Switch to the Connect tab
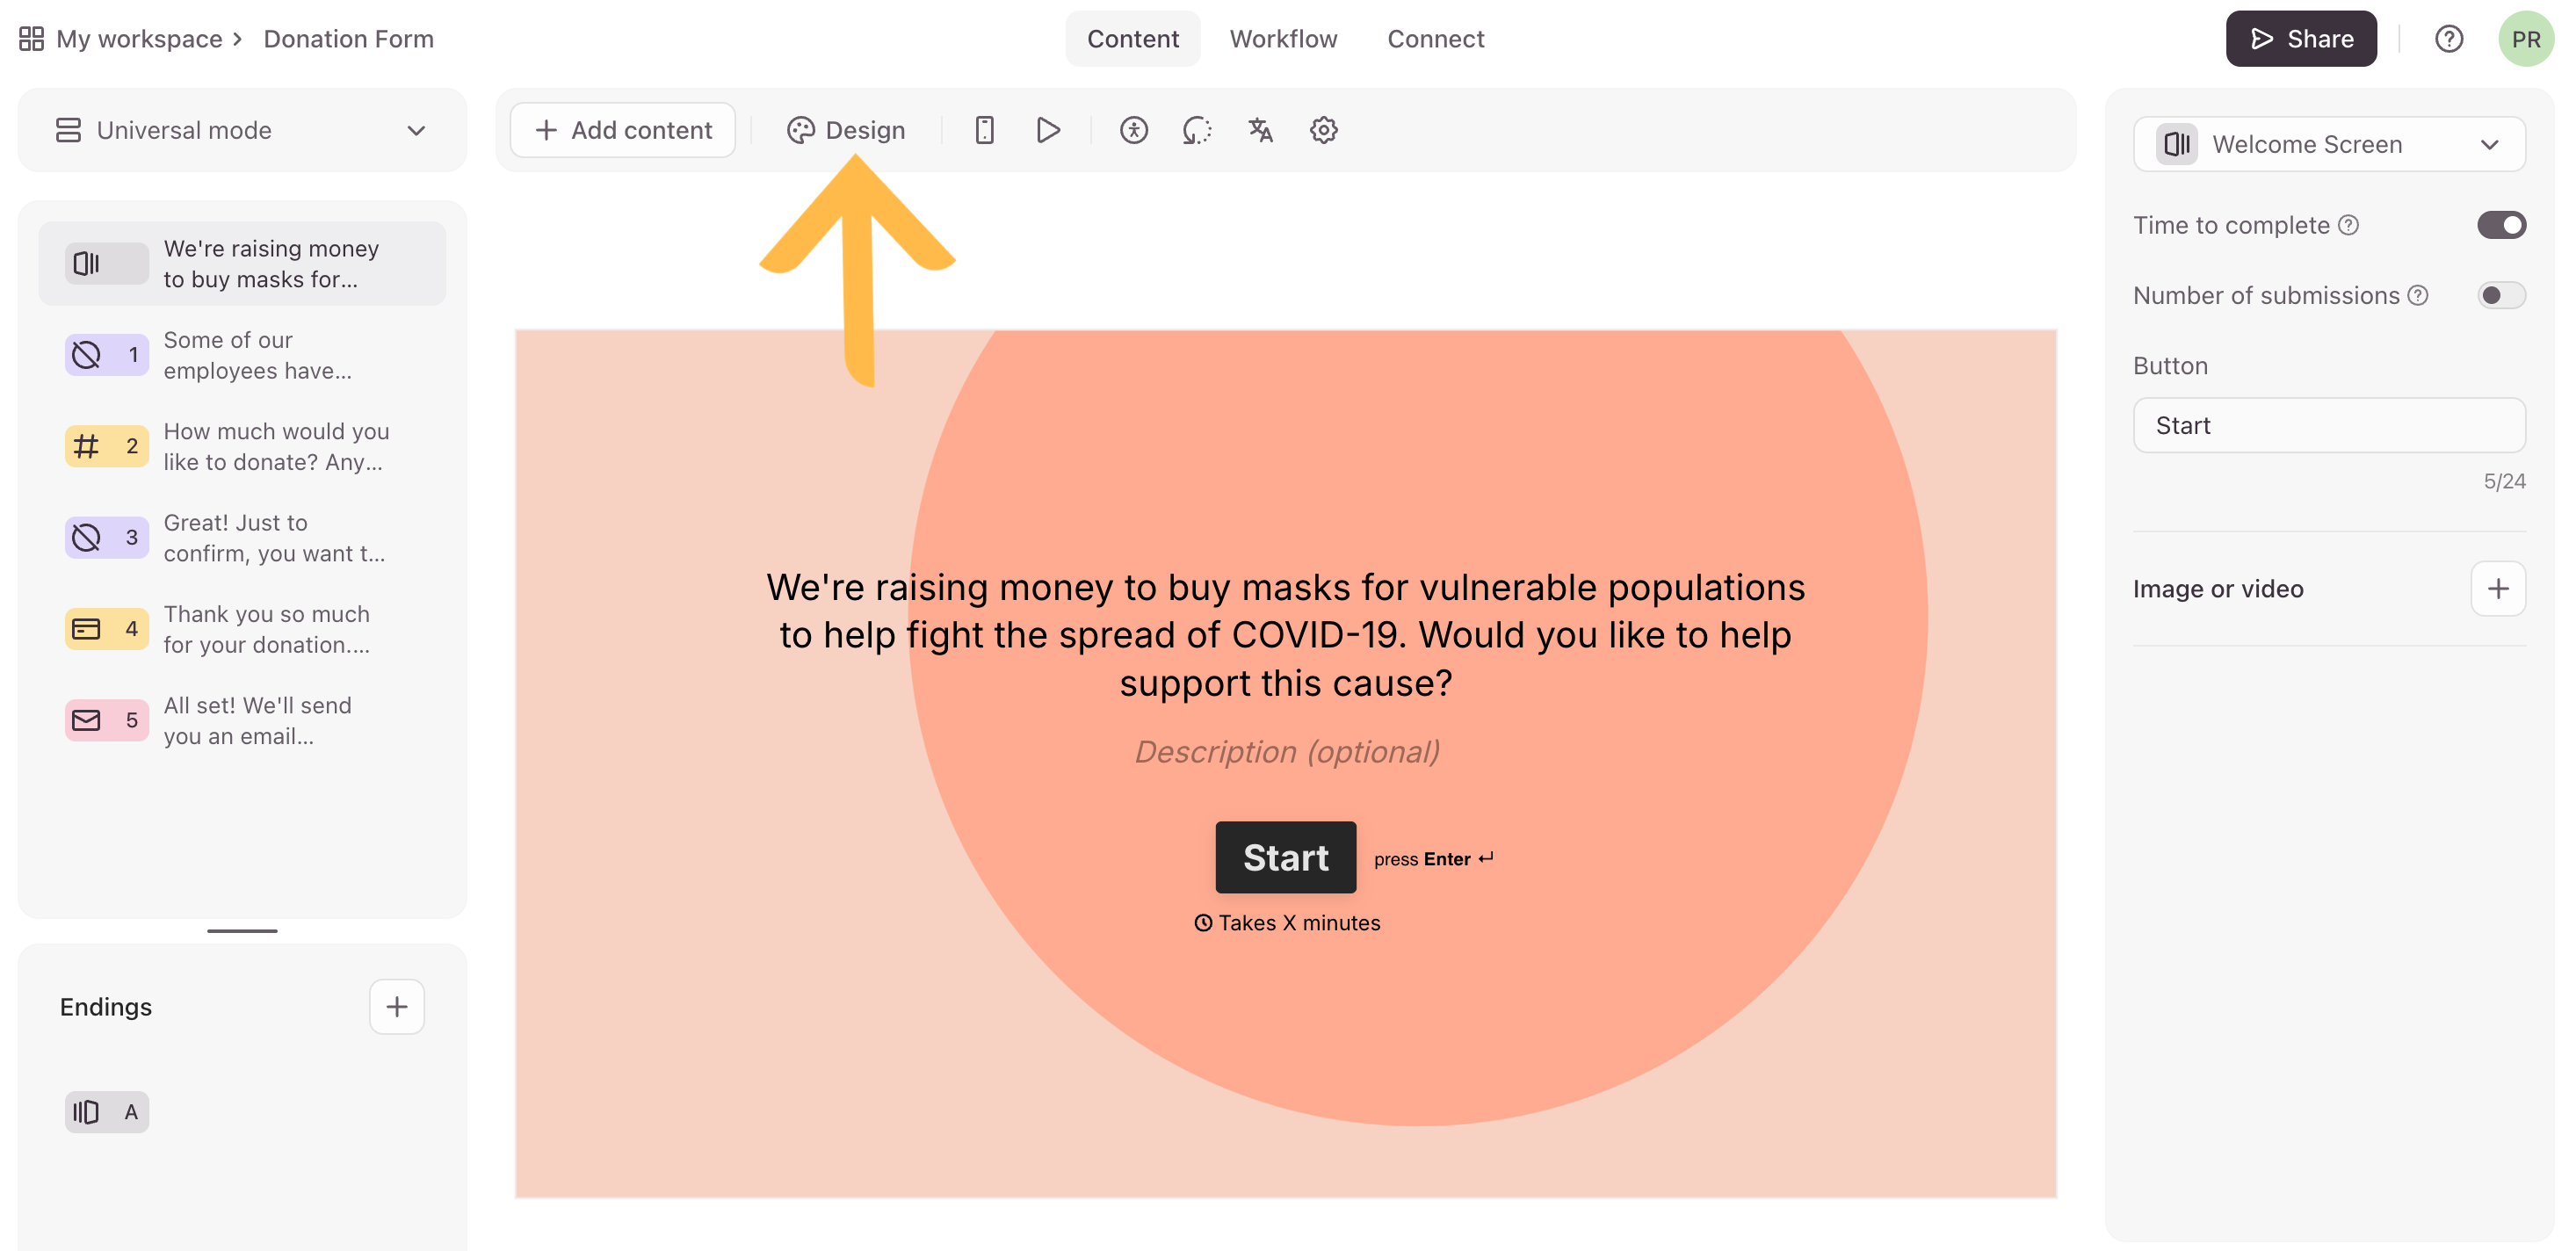Viewport: 2576px width, 1251px height. (x=1435, y=39)
